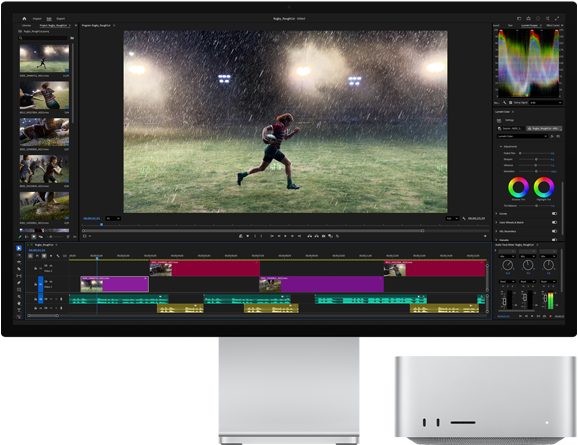Open the Libraries panel tab

pos(27,25)
